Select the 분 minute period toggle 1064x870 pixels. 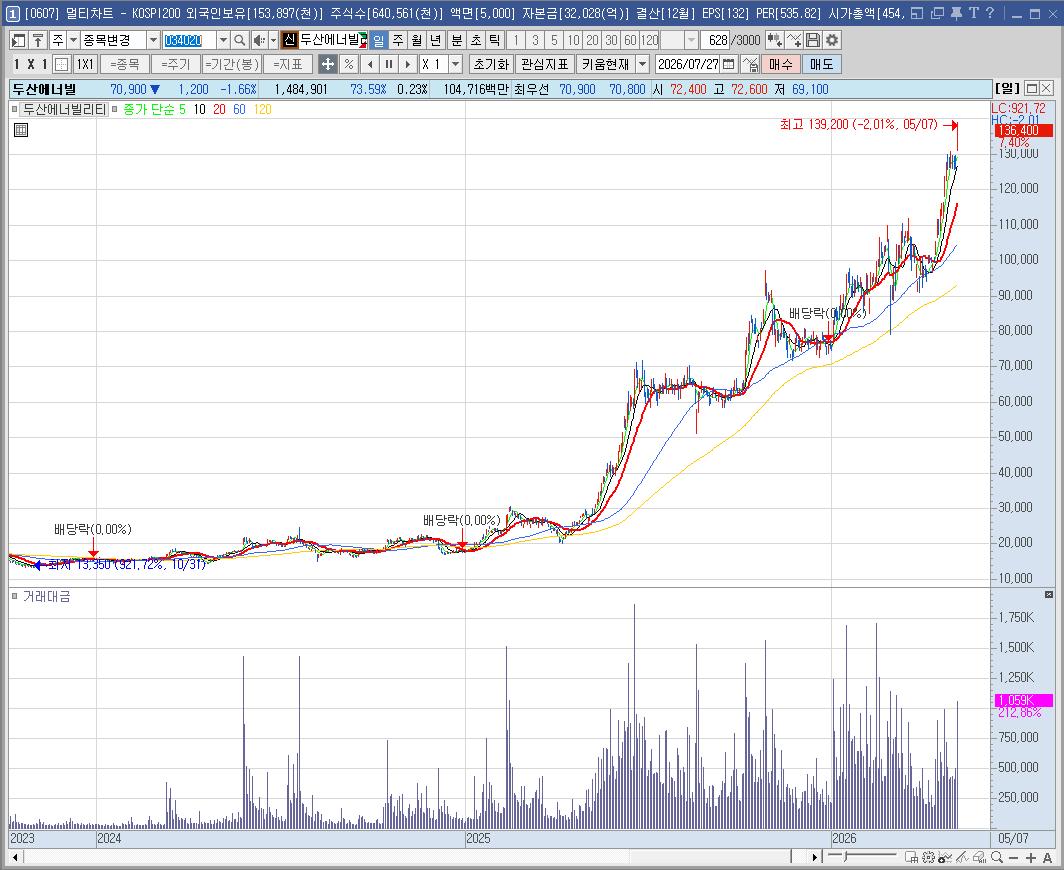[x=457, y=41]
